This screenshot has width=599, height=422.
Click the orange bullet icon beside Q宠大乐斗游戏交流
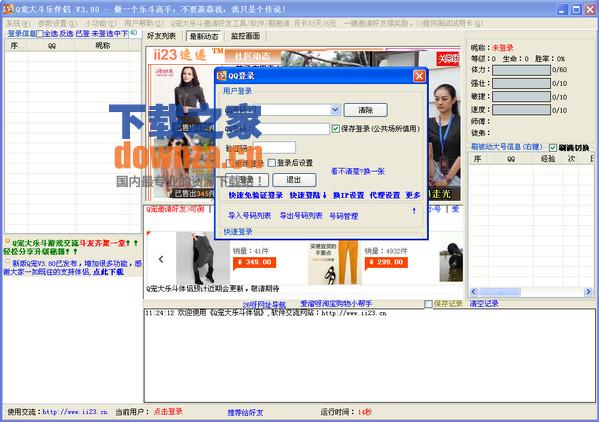click(x=7, y=241)
